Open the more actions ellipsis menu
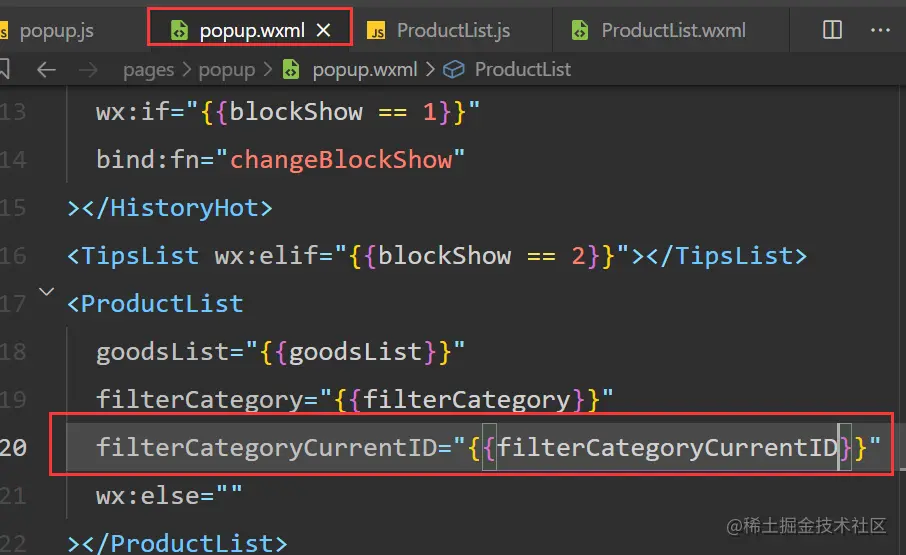The width and height of the screenshot is (906, 555). pos(880,29)
